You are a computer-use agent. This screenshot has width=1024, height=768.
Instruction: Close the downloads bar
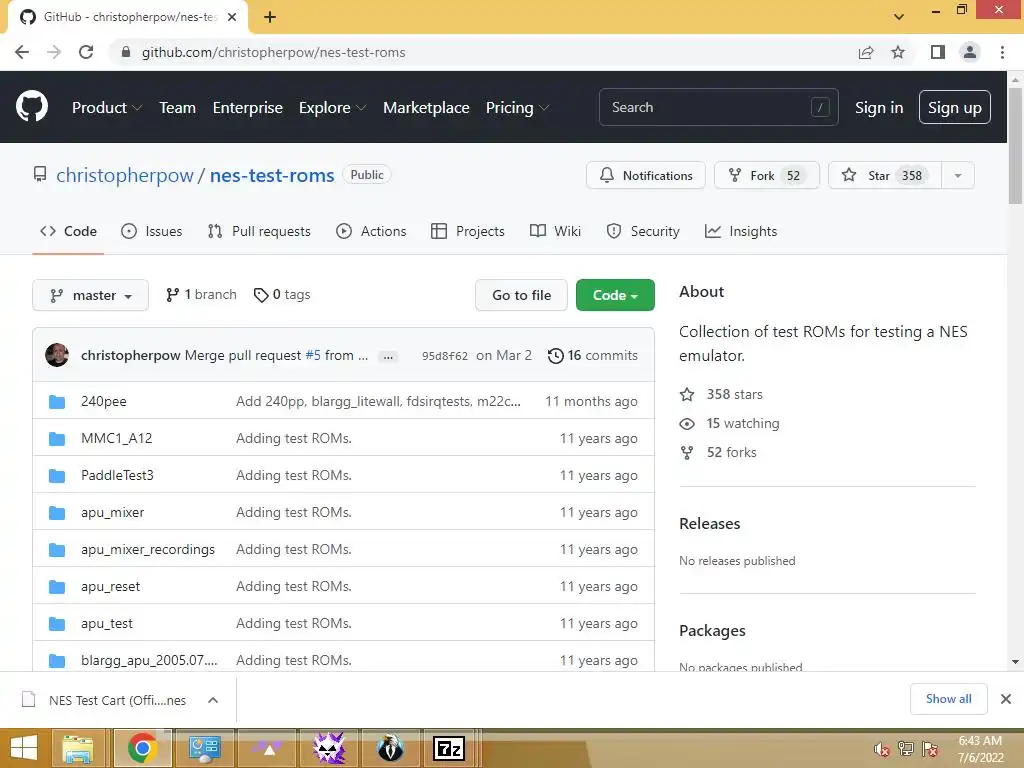click(x=1006, y=699)
